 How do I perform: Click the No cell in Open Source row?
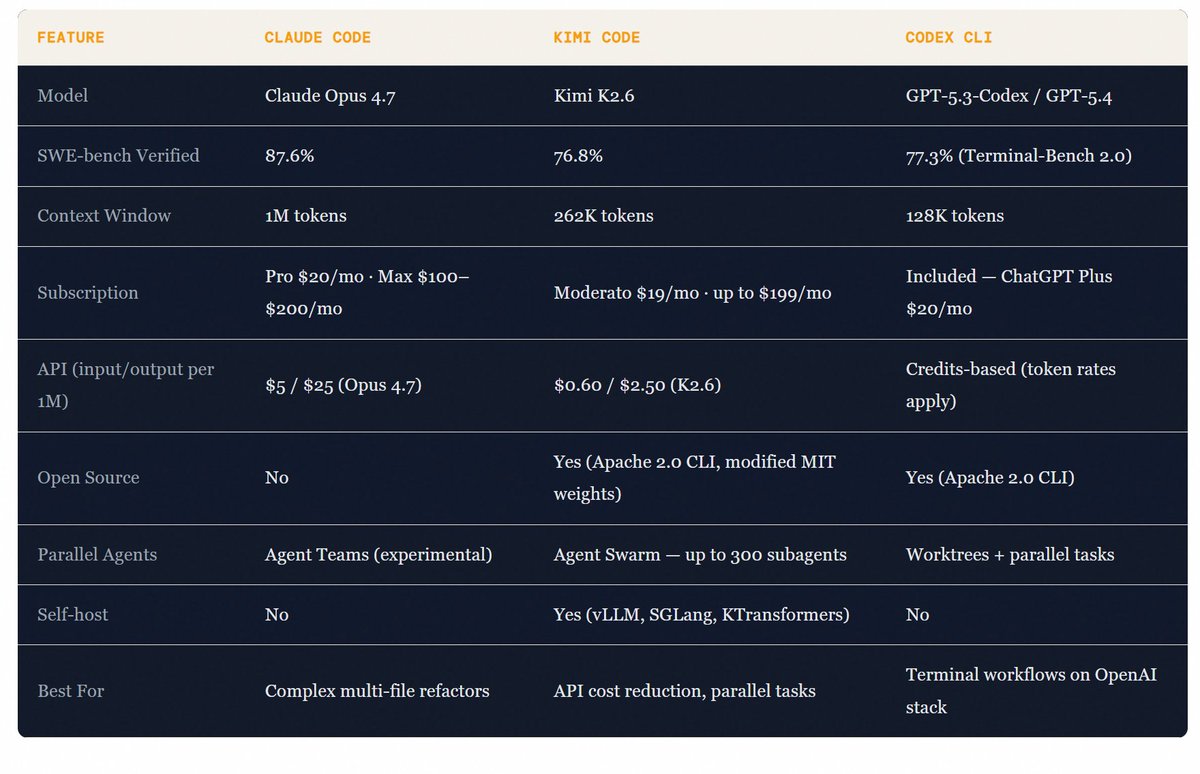276,478
